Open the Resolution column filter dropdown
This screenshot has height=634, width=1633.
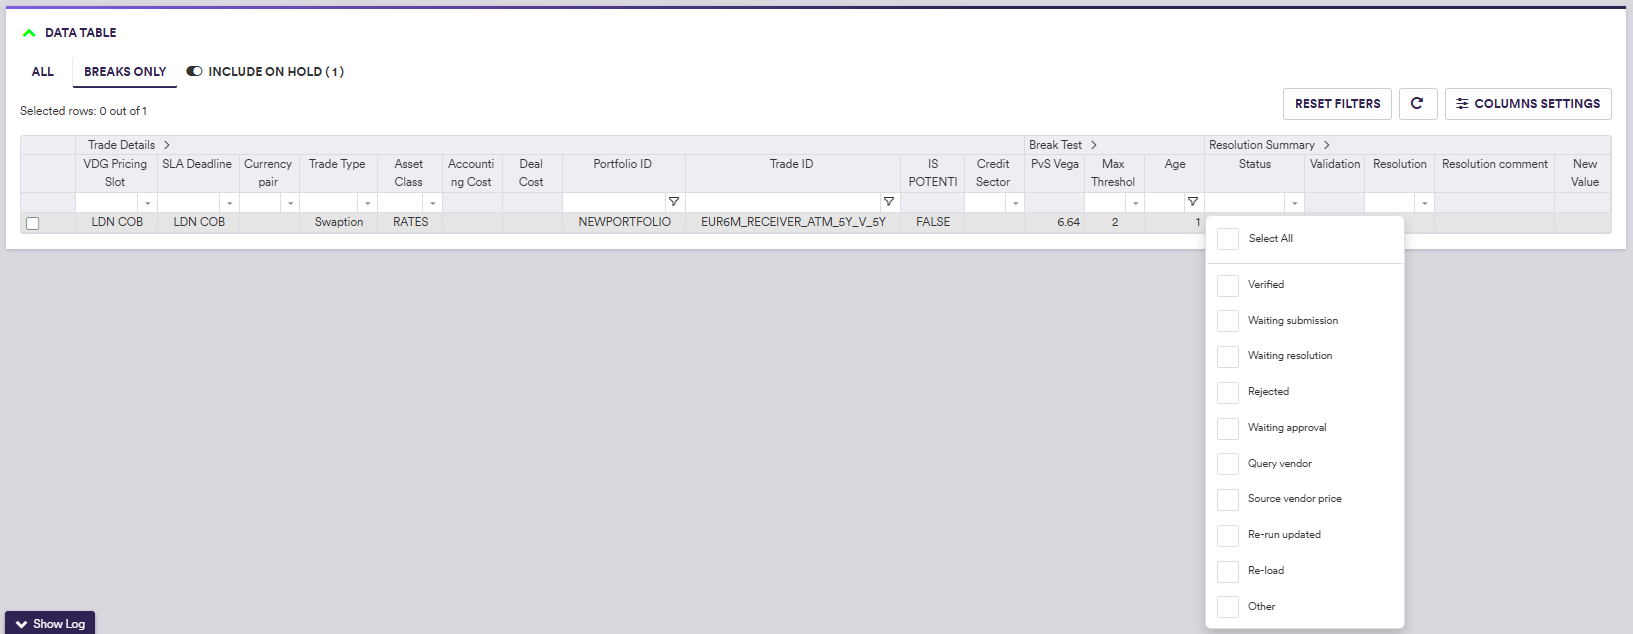point(1424,203)
